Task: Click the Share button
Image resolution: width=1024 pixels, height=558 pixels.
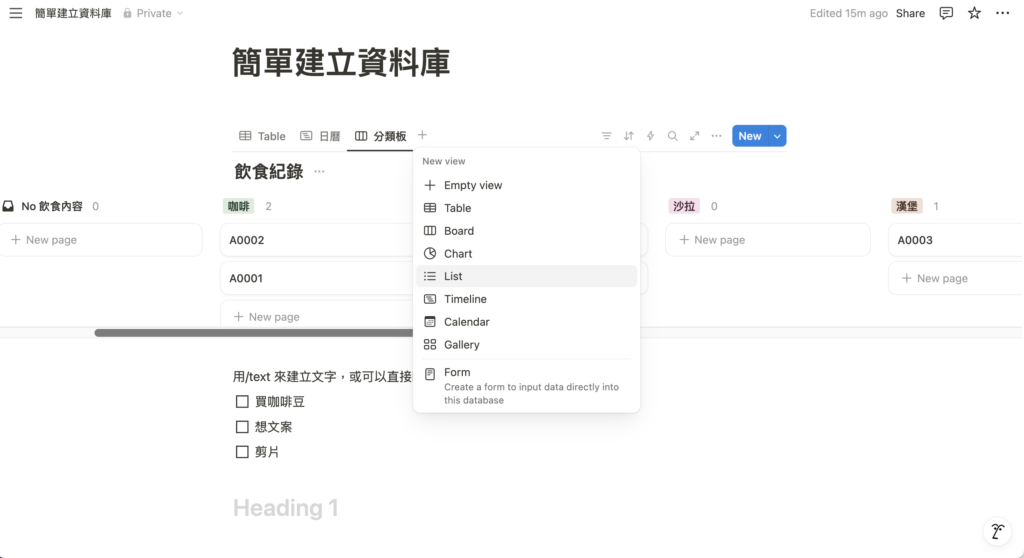Action: pyautogui.click(x=910, y=13)
